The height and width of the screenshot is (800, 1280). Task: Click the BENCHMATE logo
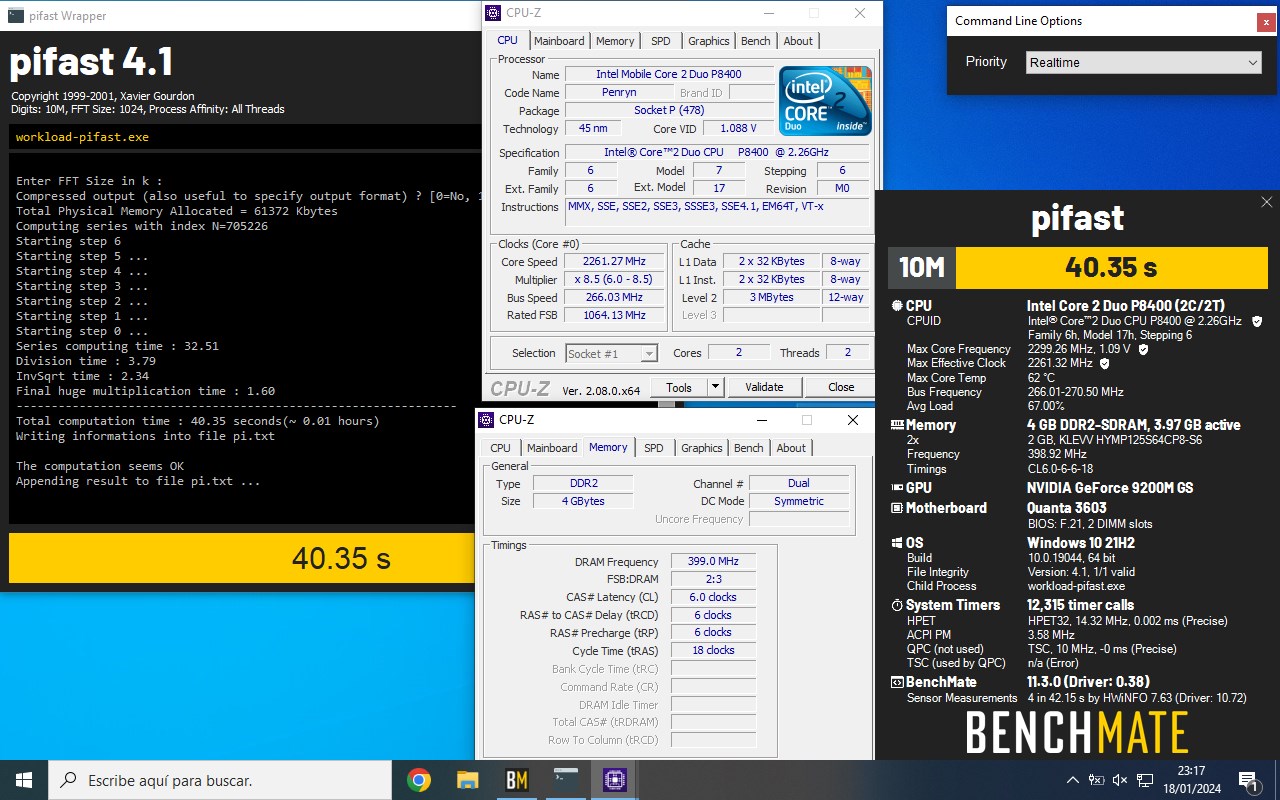coord(1077,733)
